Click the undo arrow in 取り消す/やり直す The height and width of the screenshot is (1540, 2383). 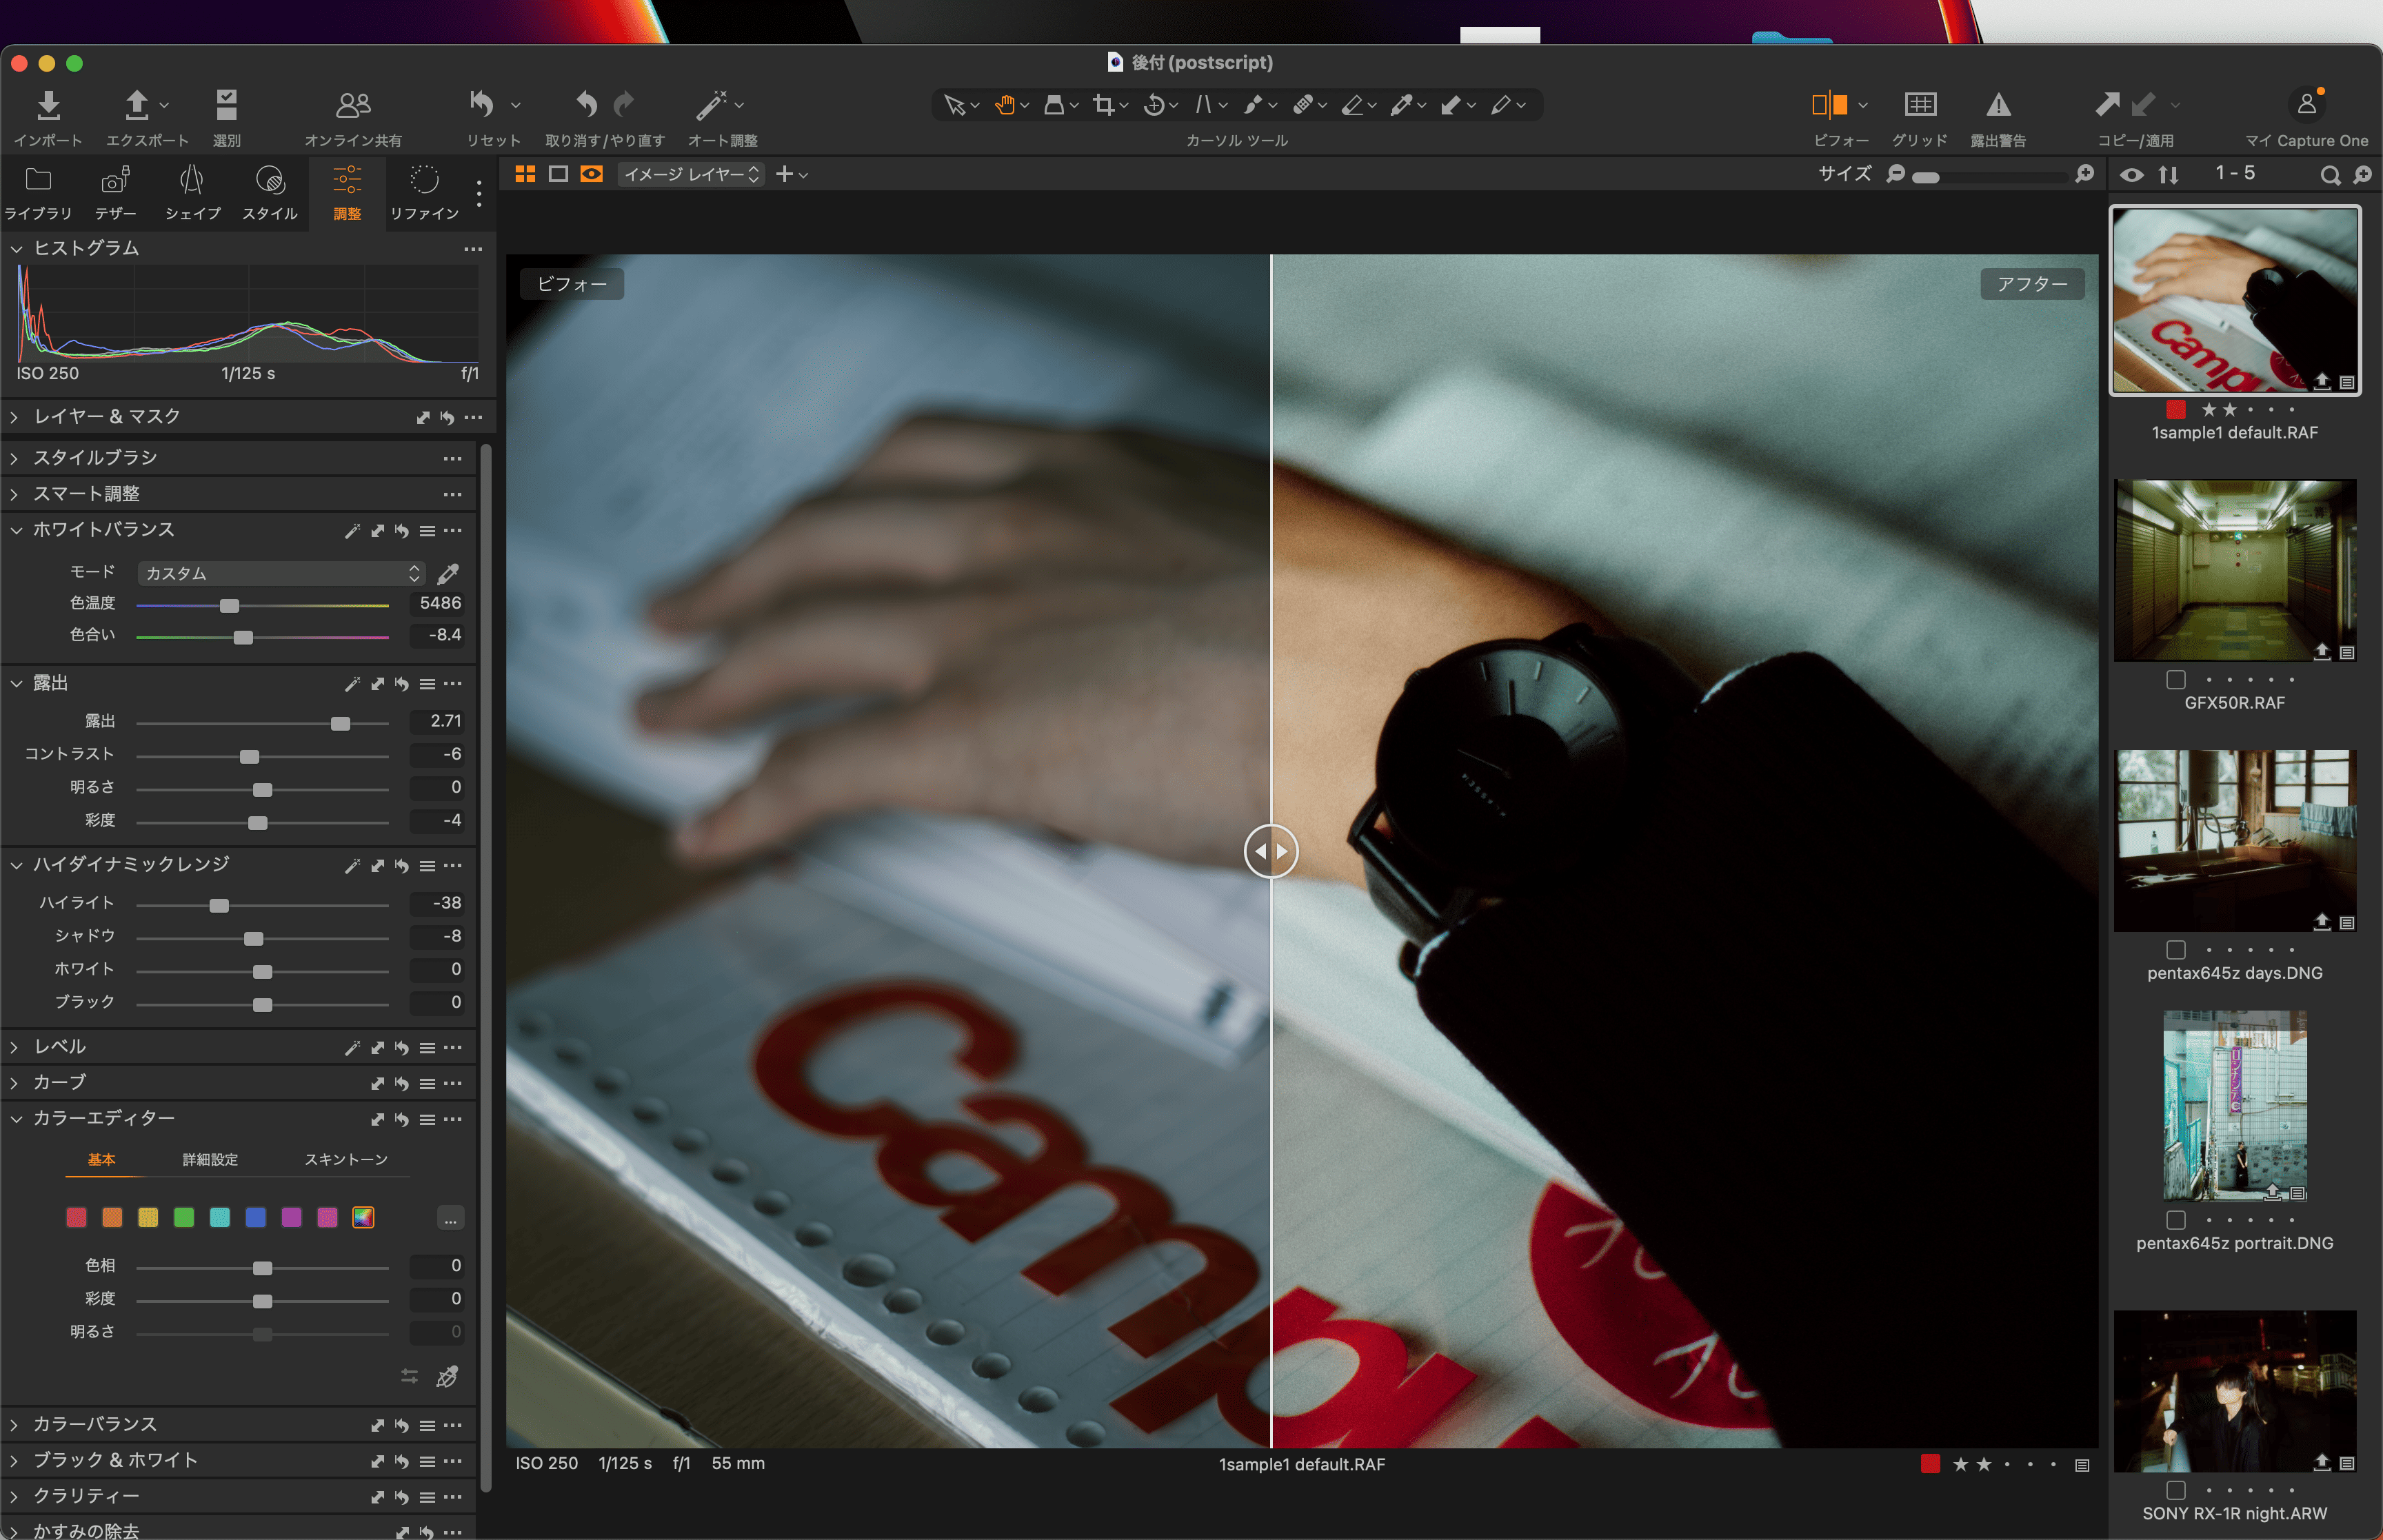pos(587,104)
